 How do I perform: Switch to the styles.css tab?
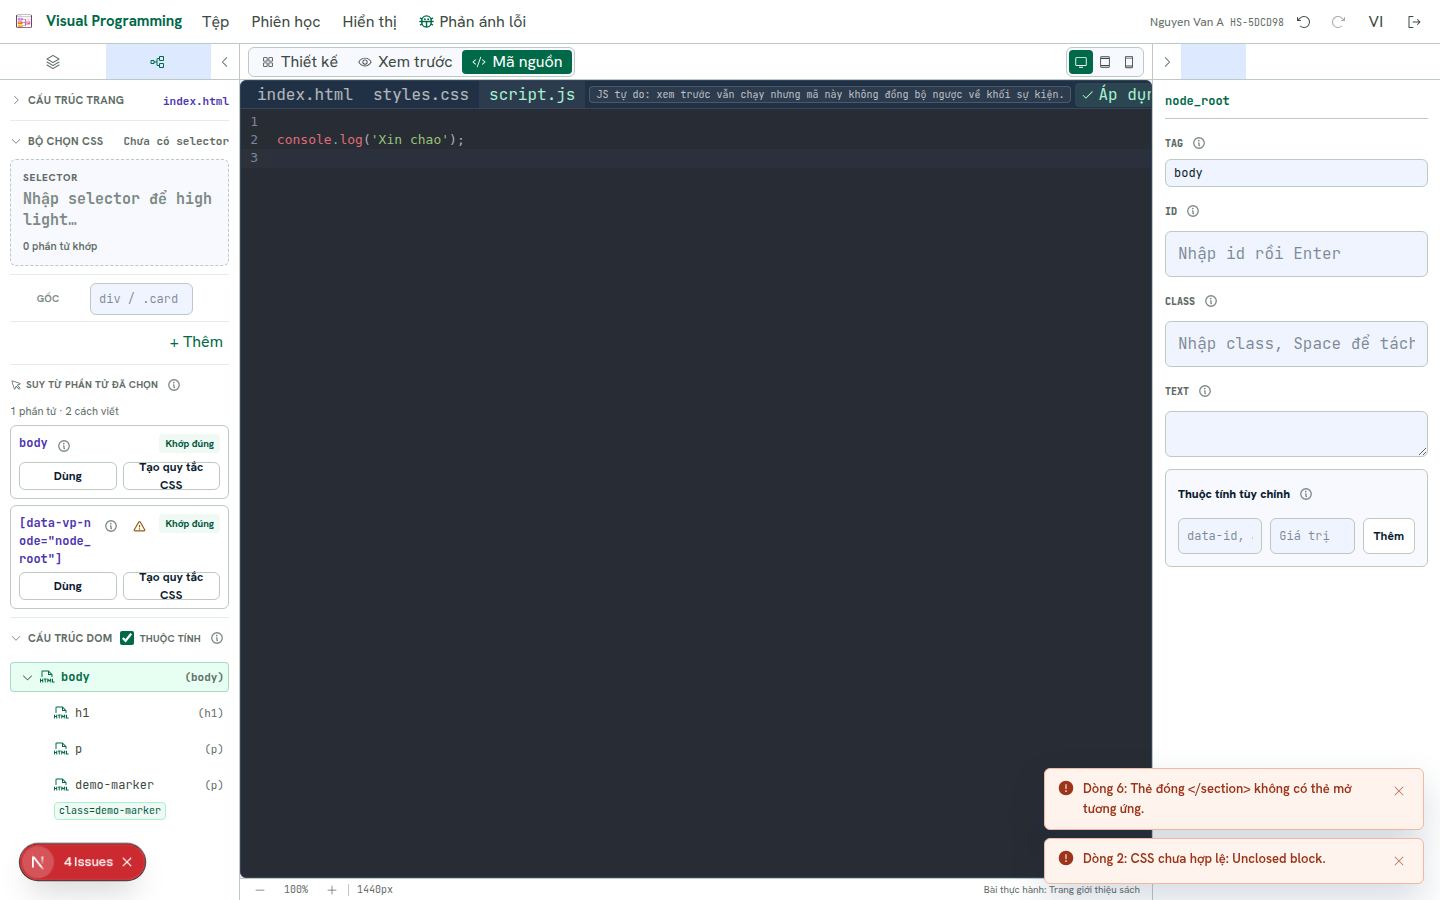click(421, 94)
